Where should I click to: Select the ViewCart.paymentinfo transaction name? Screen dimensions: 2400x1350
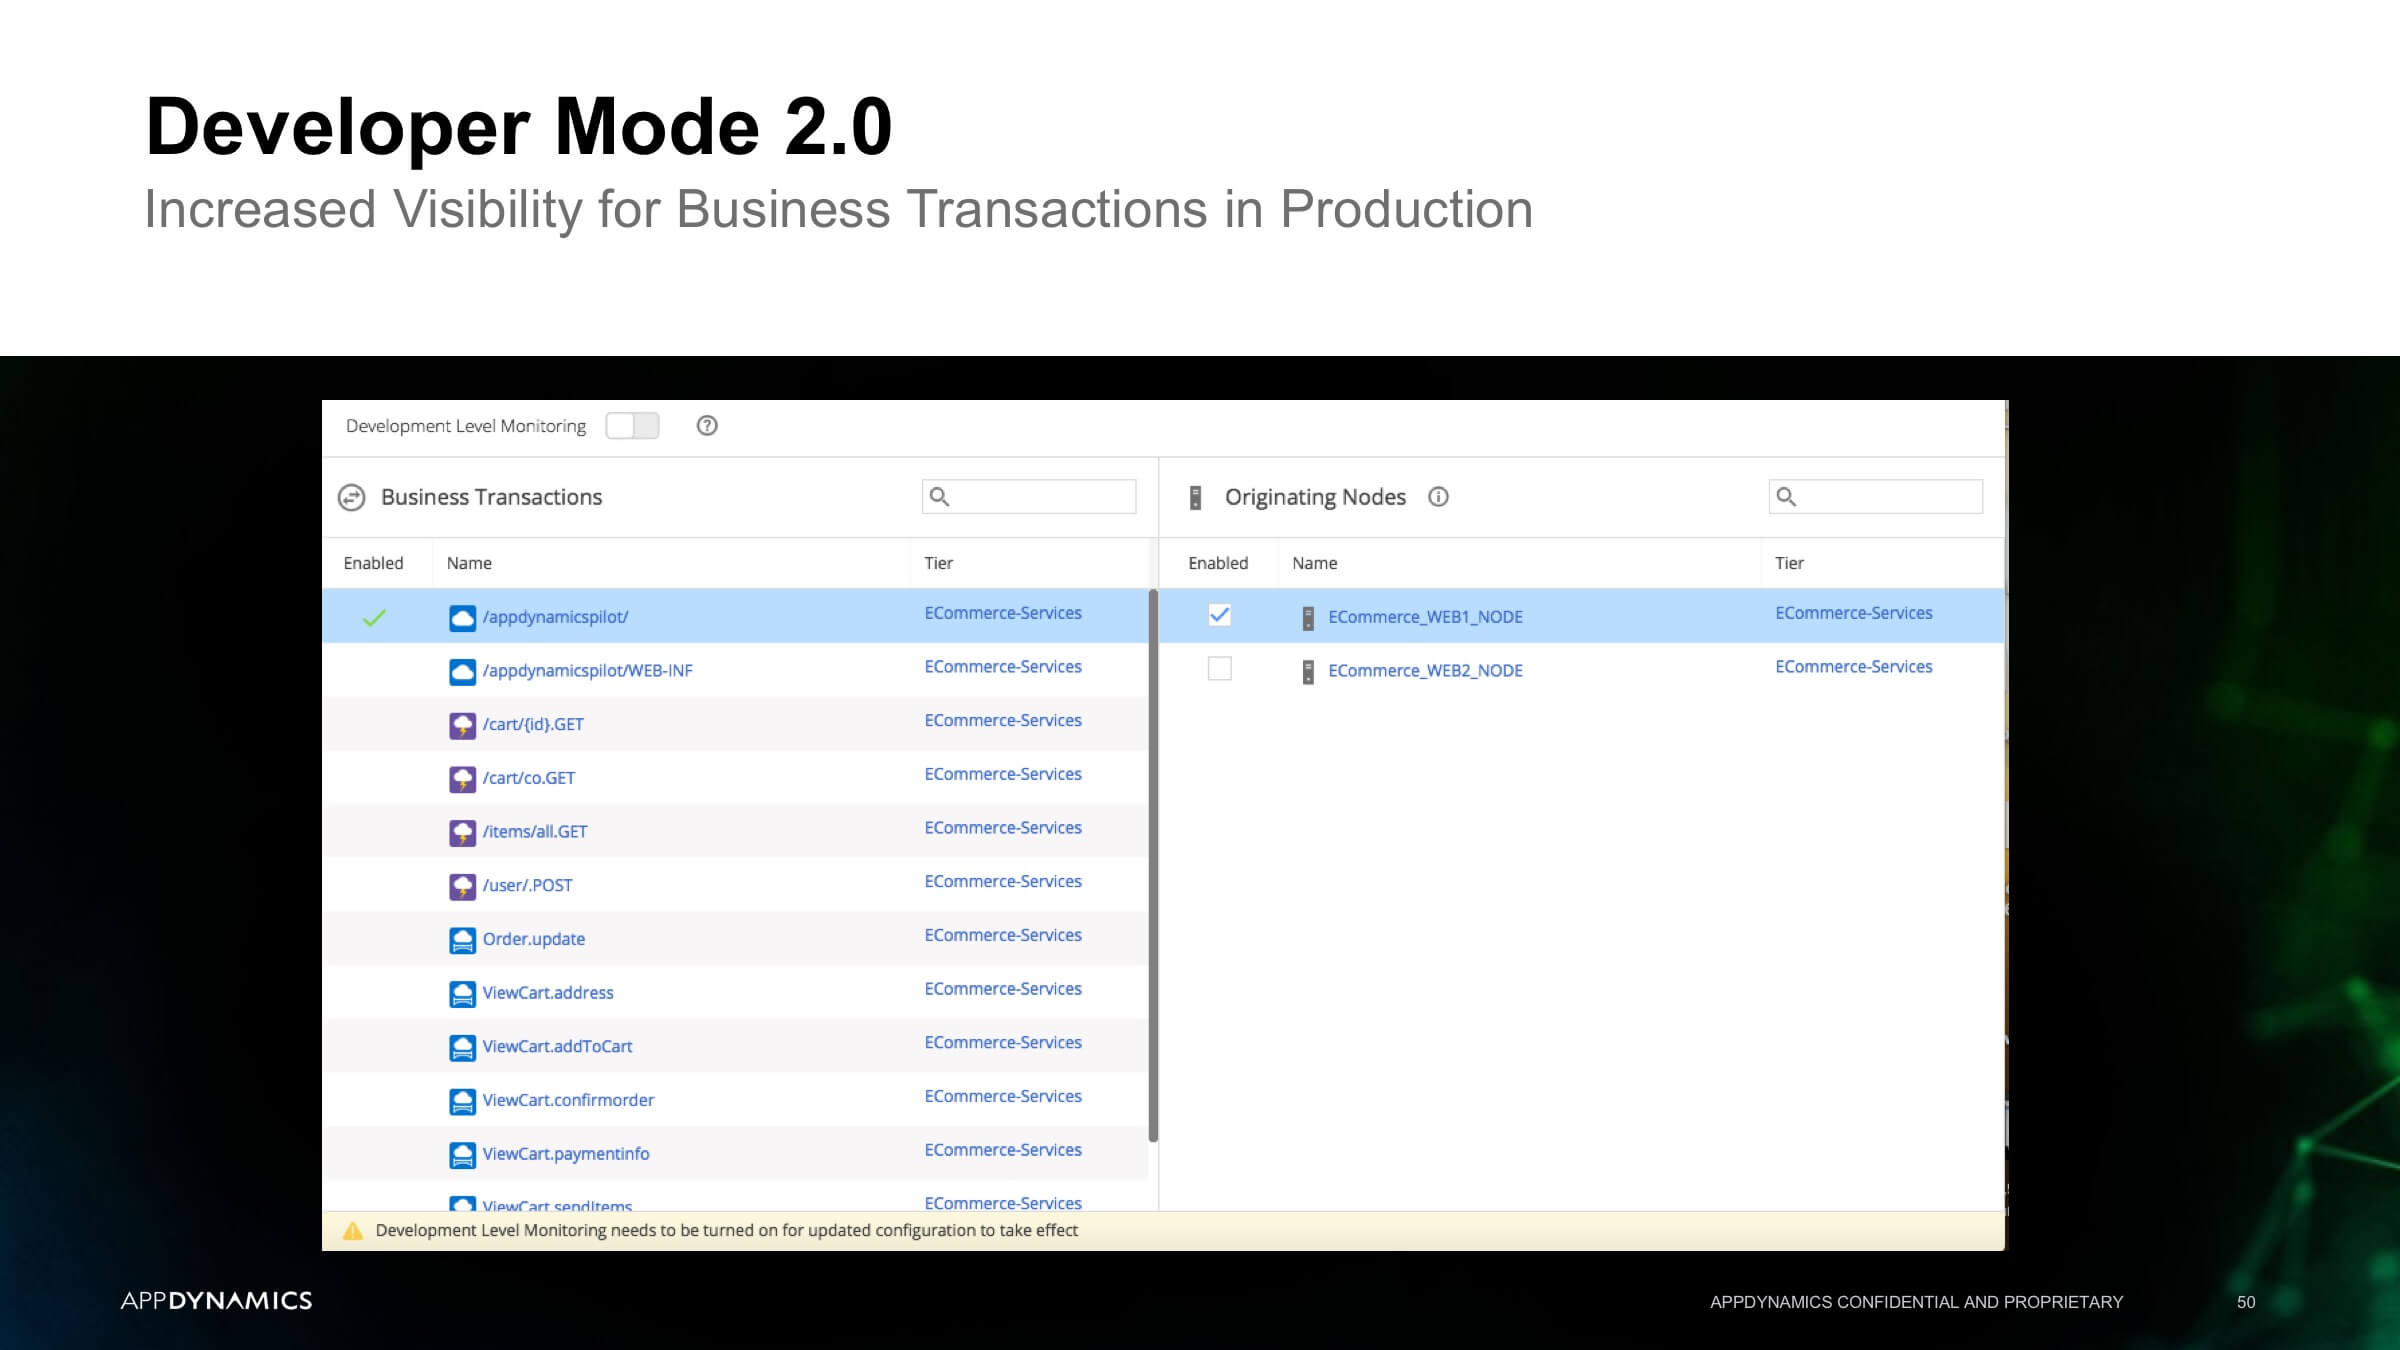click(x=566, y=1154)
